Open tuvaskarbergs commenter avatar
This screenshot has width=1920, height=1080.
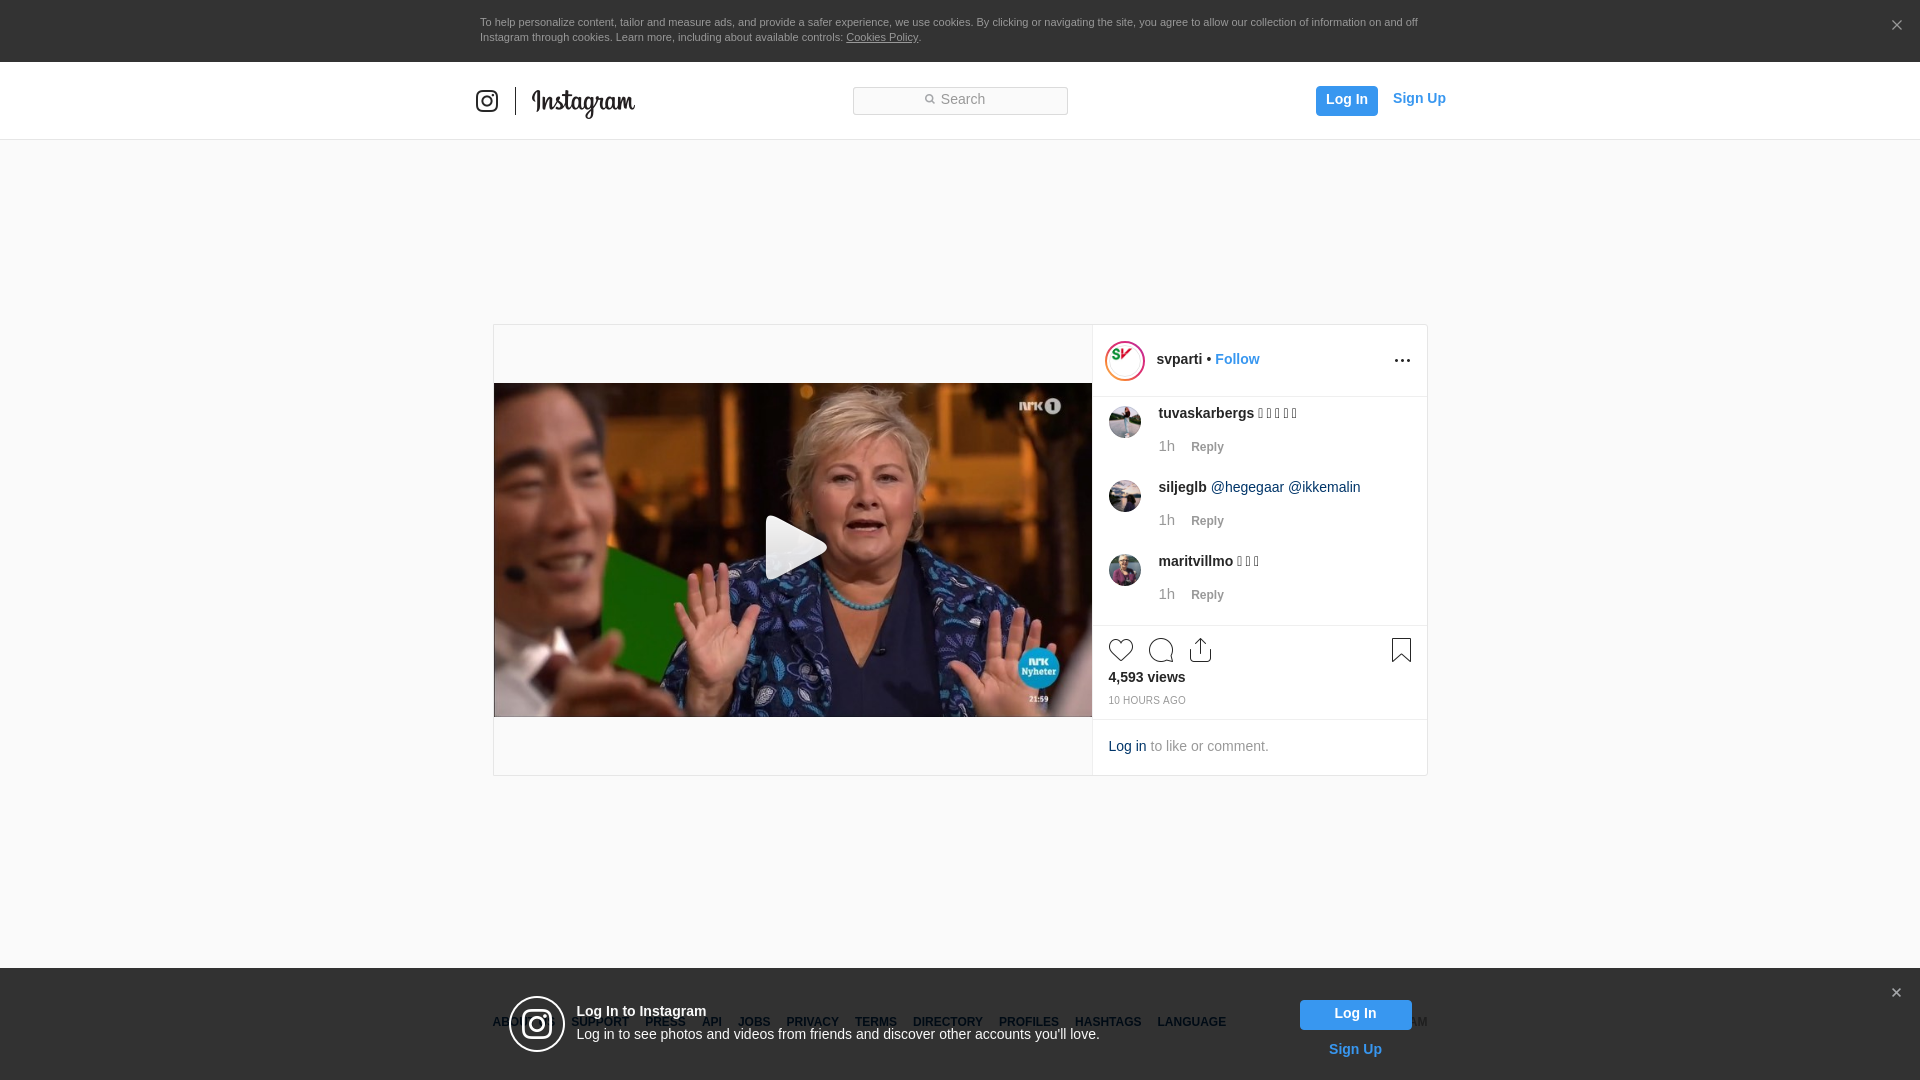(x=1125, y=422)
